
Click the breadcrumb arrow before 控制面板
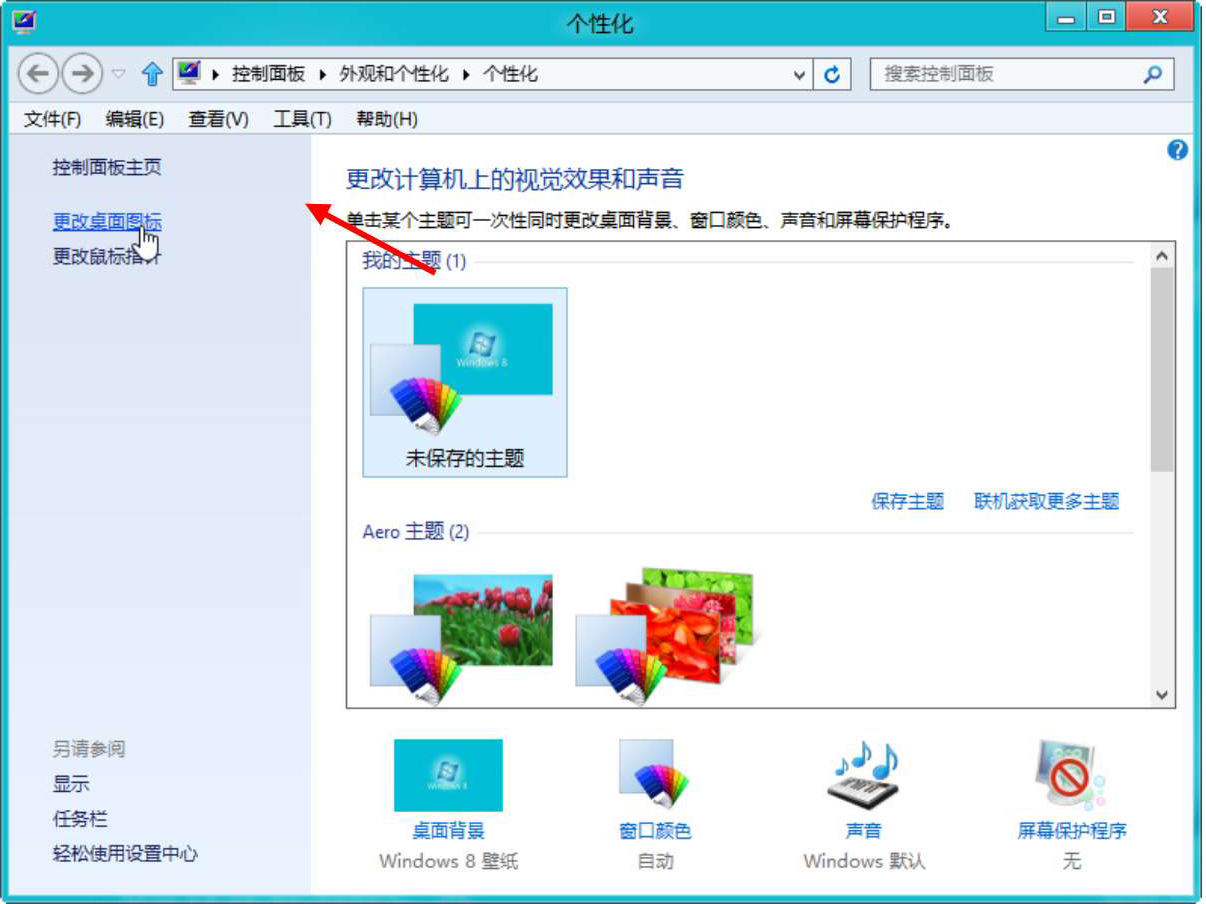click(216, 75)
